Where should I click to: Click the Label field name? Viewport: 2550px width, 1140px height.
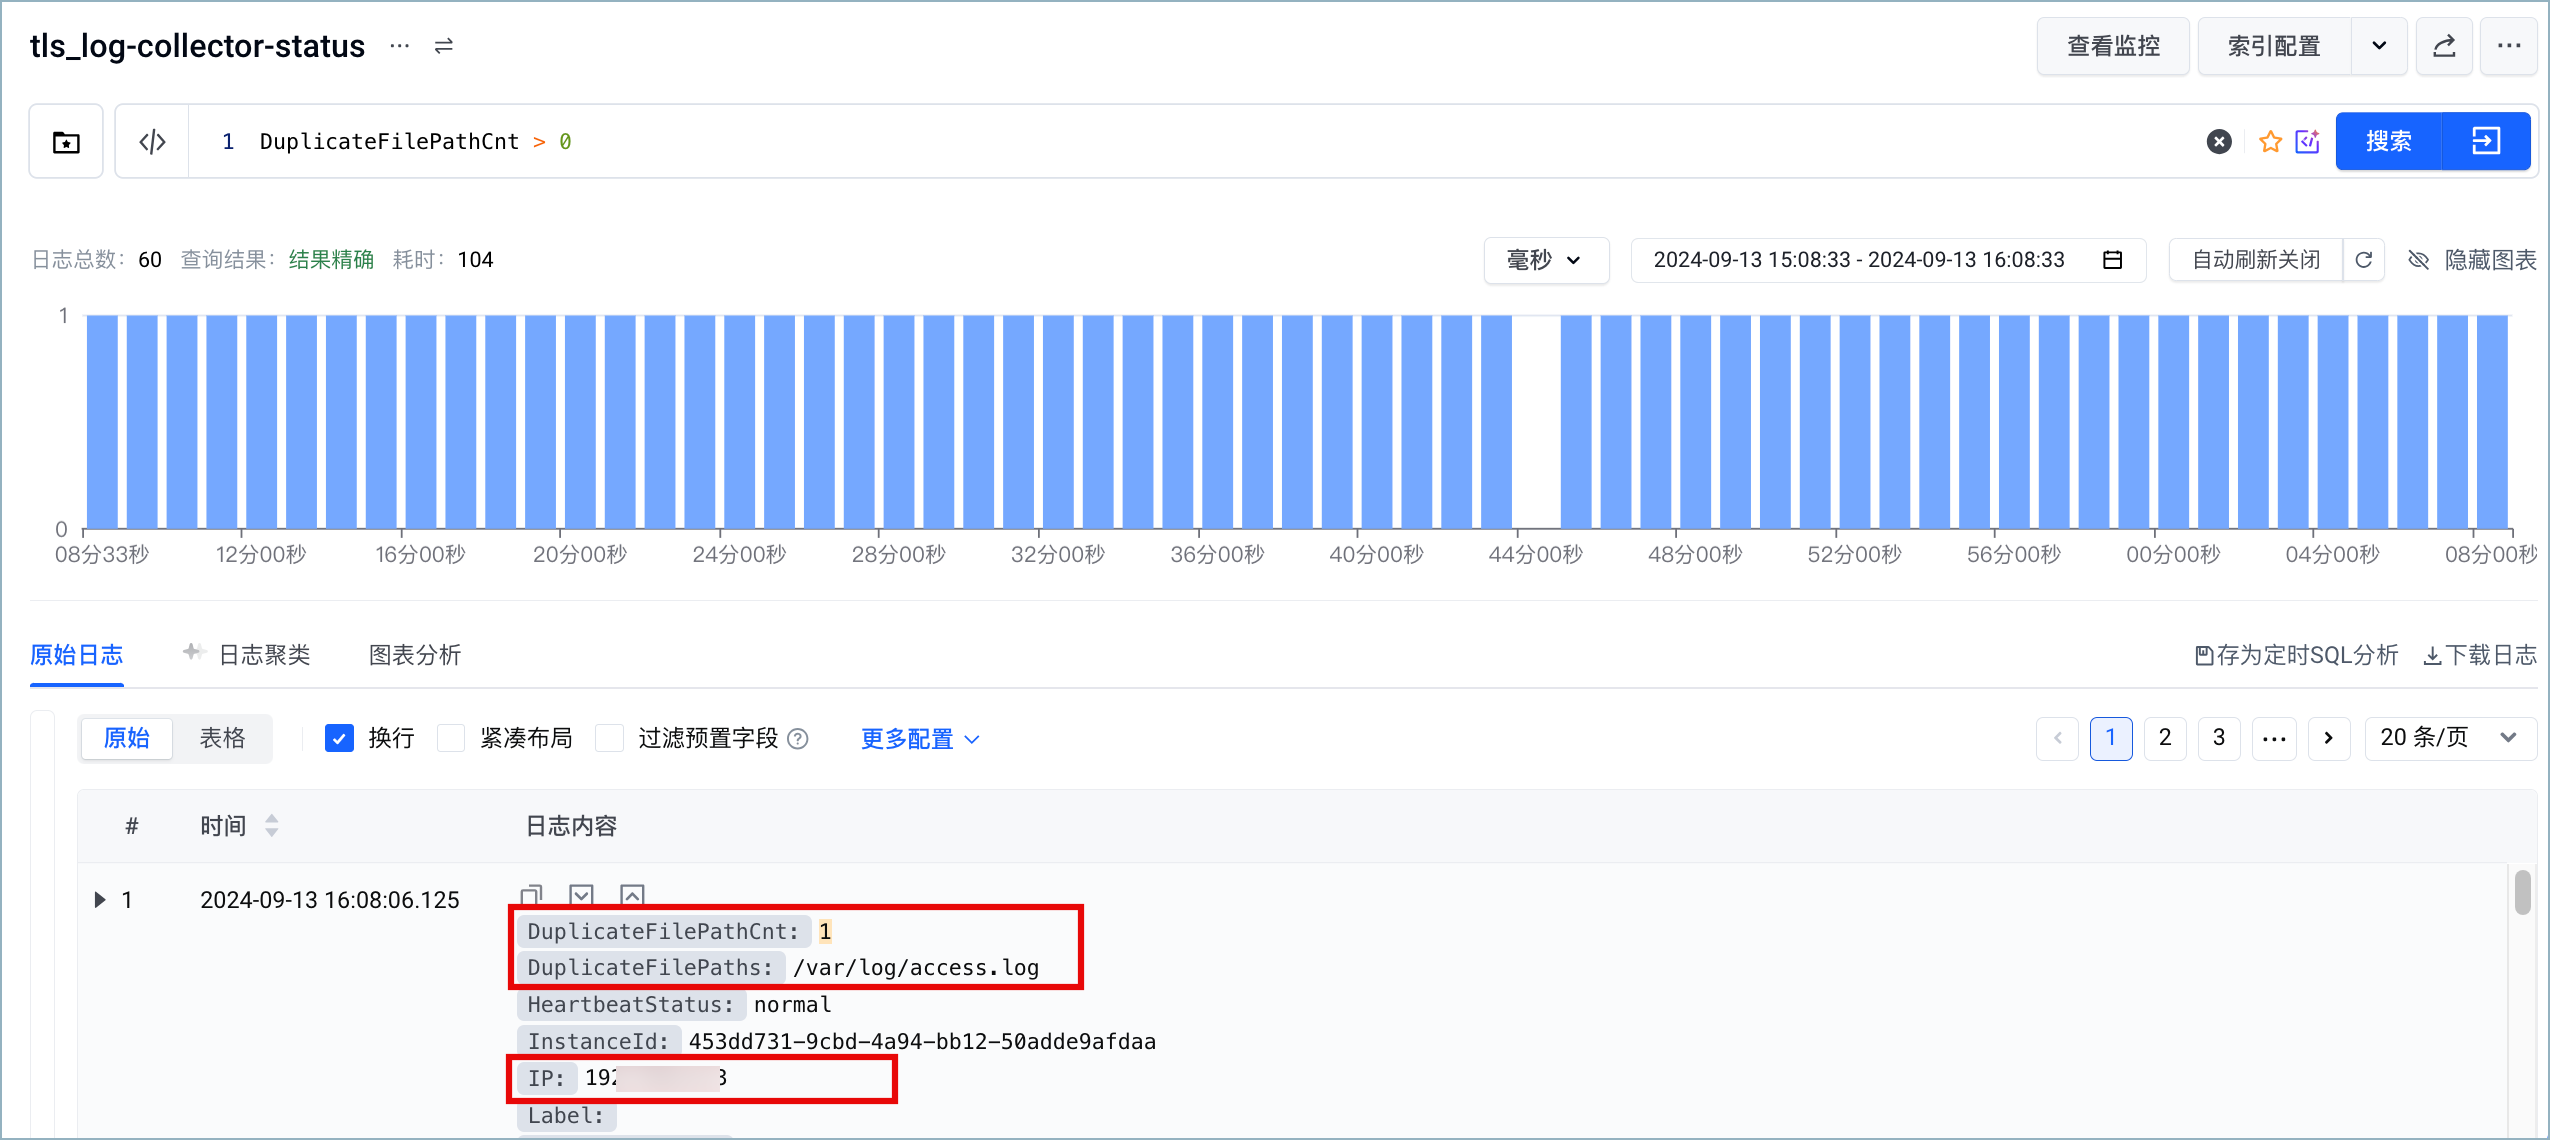point(566,1115)
